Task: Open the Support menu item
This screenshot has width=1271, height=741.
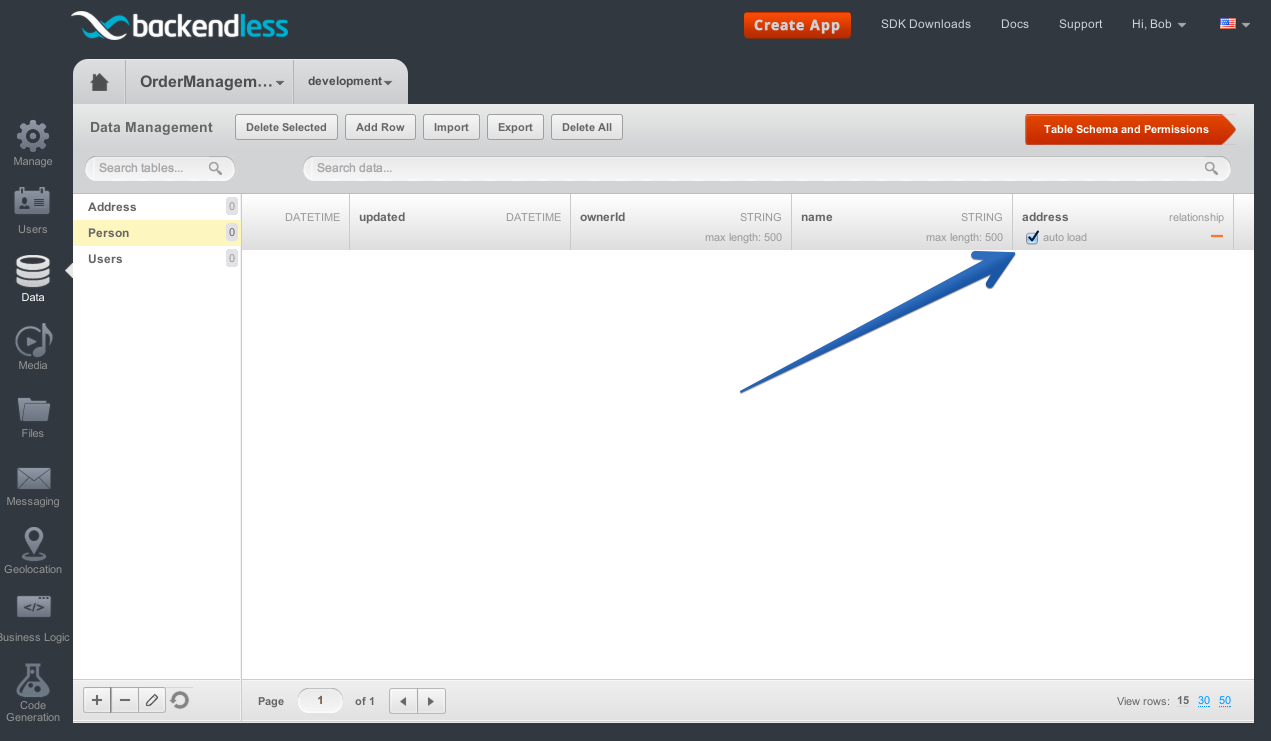Action: [1081, 24]
